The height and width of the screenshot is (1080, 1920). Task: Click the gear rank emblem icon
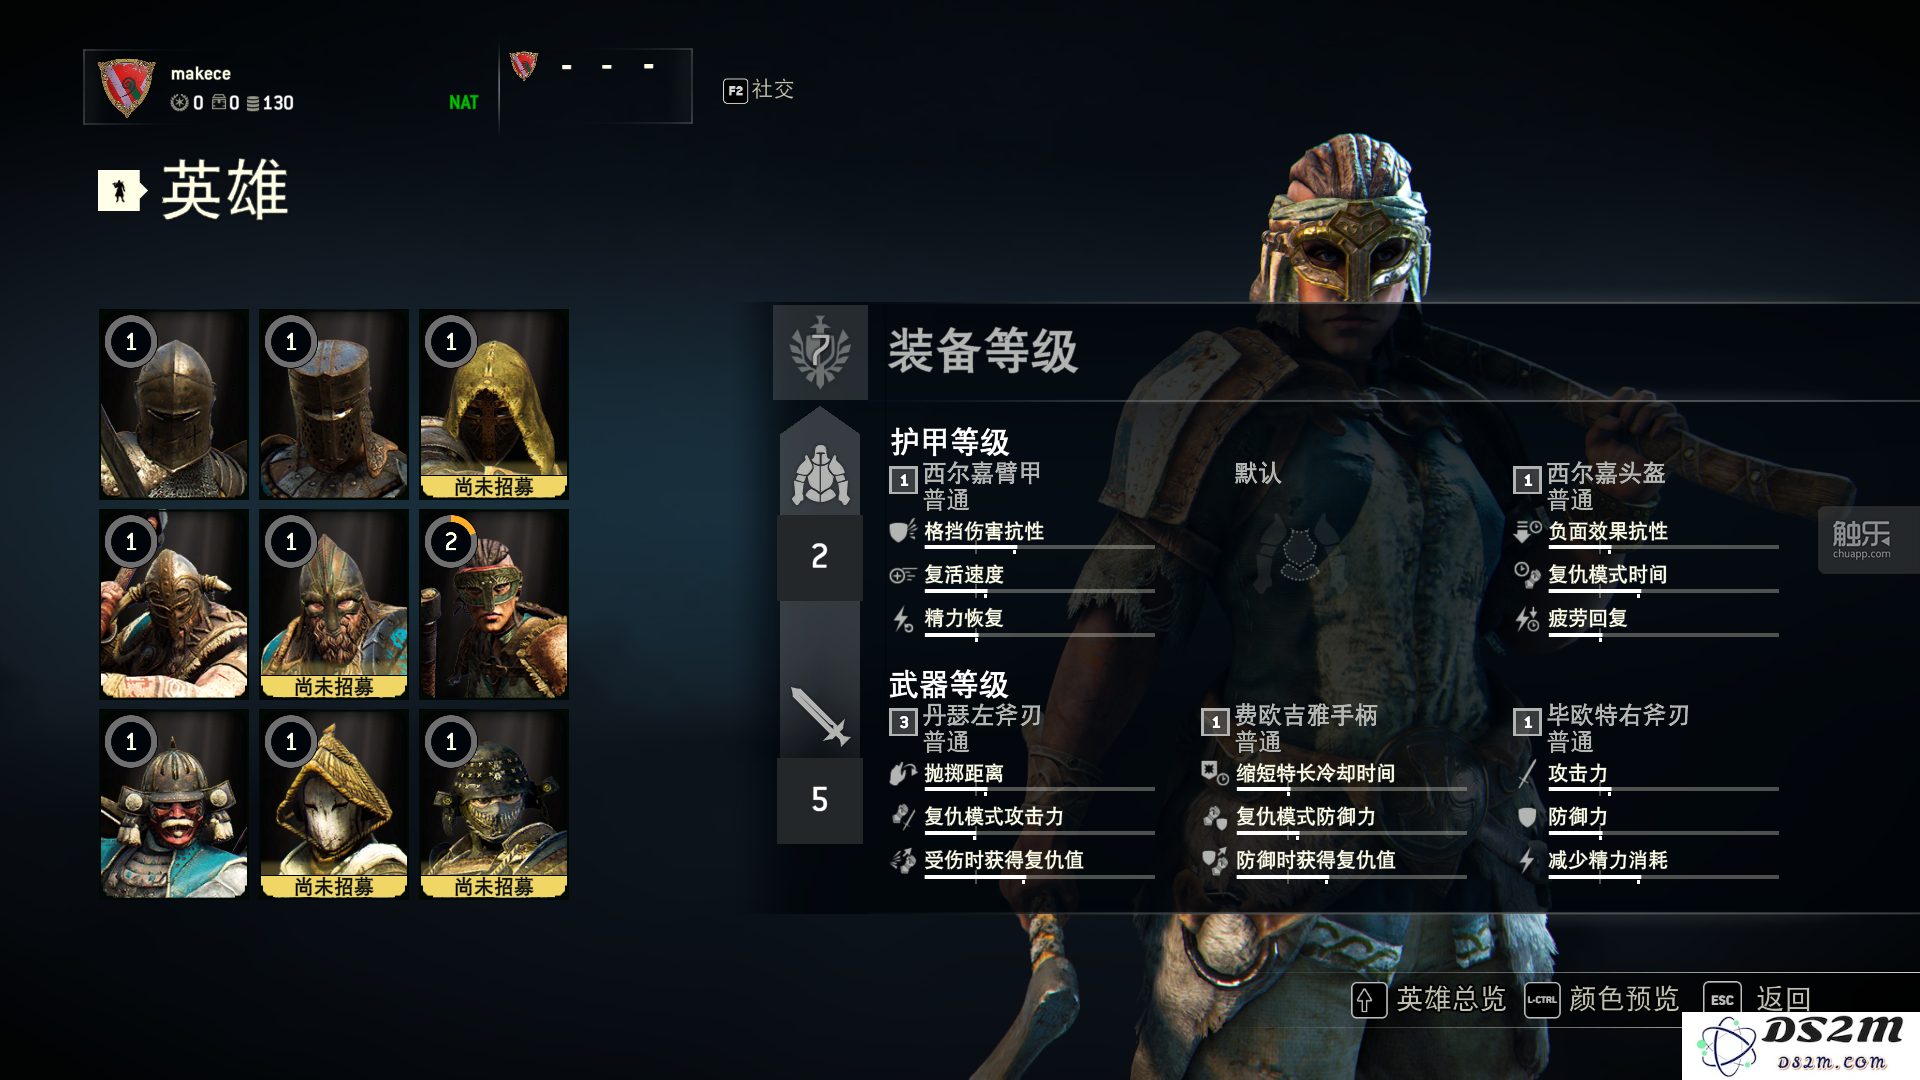tap(820, 352)
